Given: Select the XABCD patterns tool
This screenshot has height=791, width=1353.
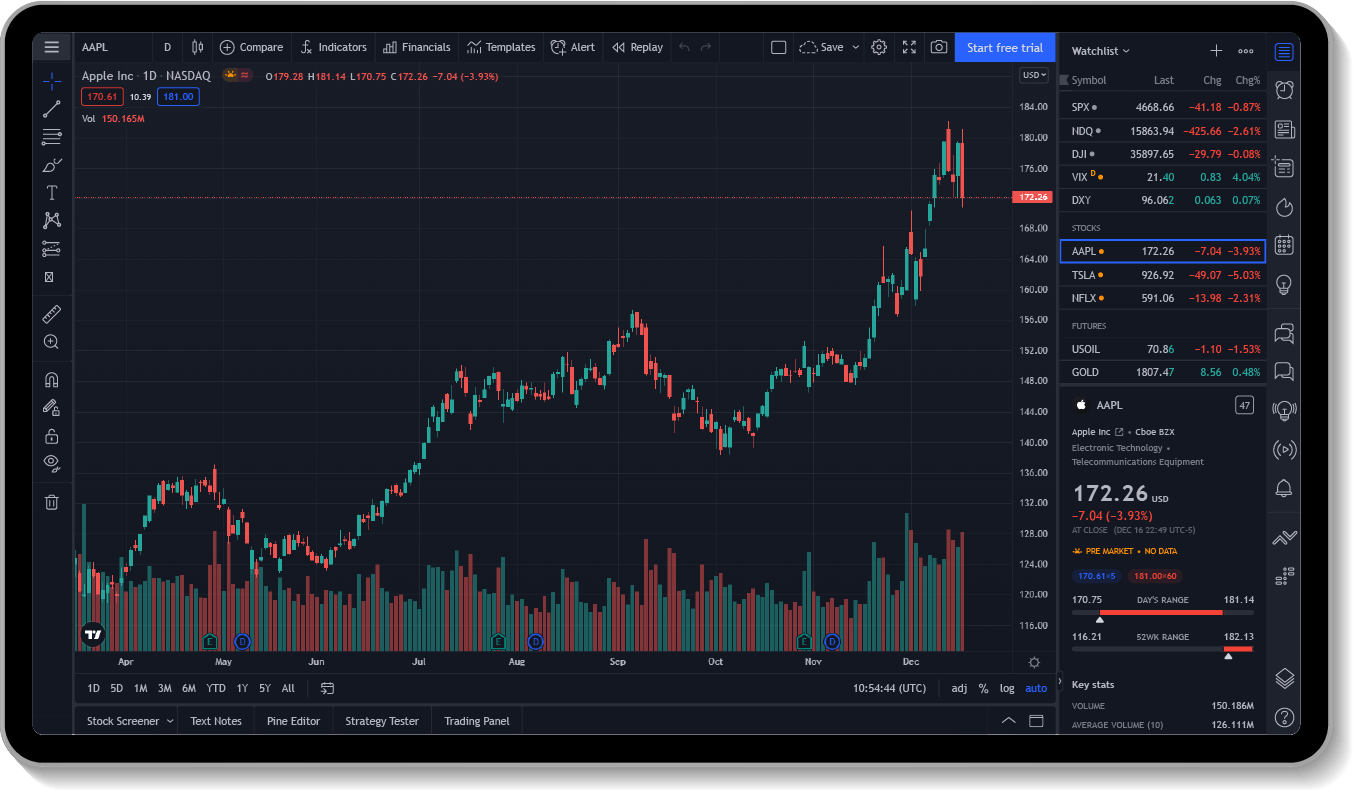Looking at the screenshot, I should 52,221.
